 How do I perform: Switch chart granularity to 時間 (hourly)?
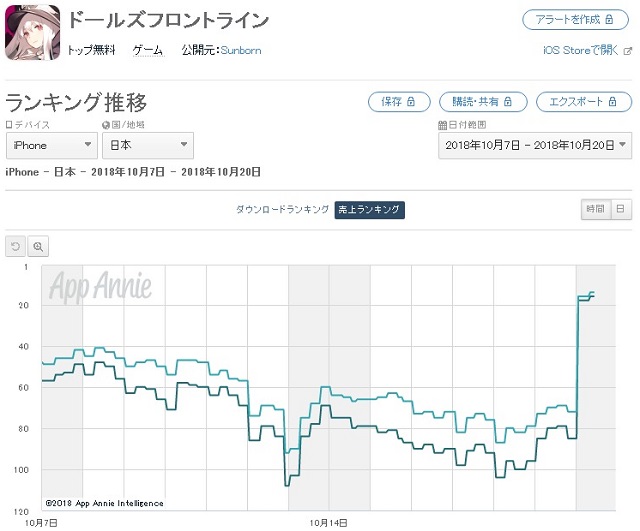pos(596,209)
